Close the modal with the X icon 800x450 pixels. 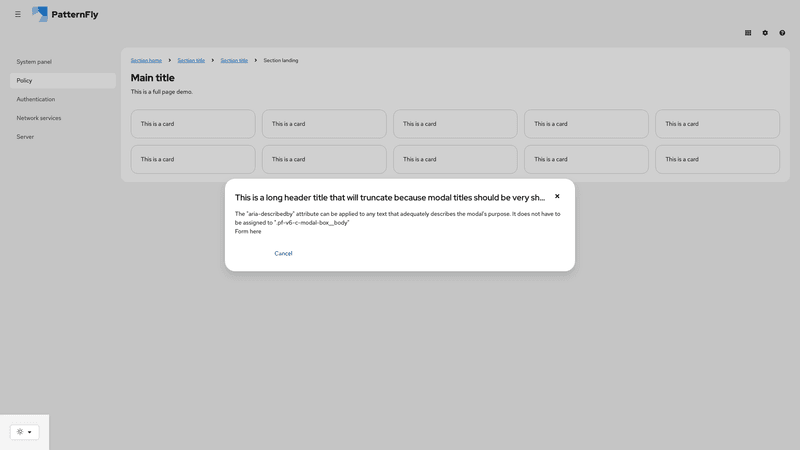(x=557, y=196)
